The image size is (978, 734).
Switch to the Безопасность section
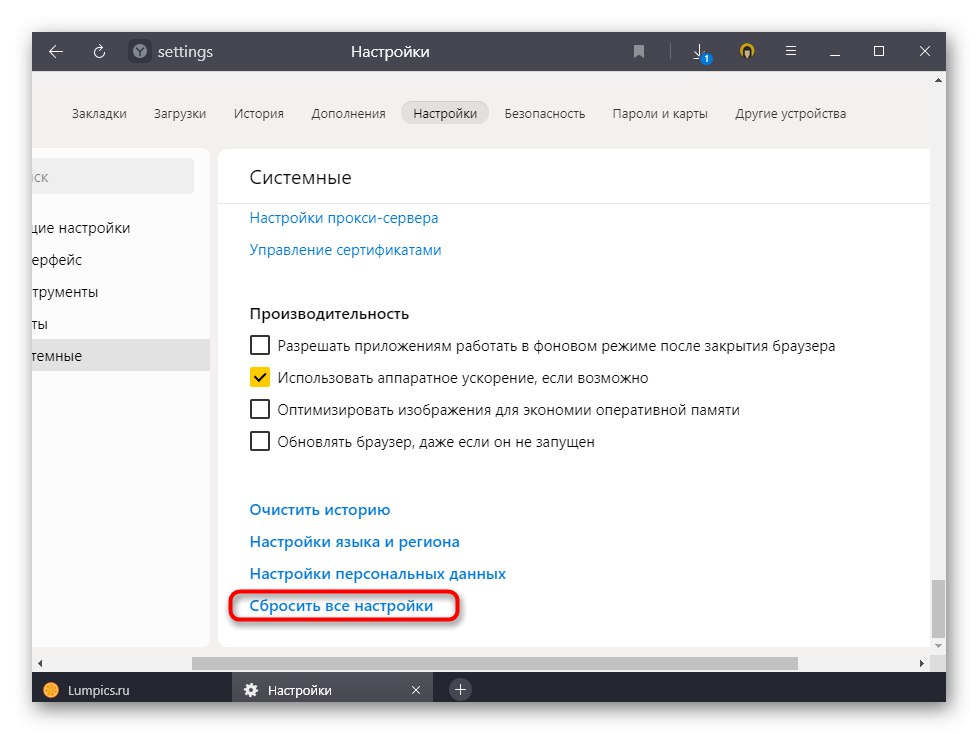(x=545, y=113)
